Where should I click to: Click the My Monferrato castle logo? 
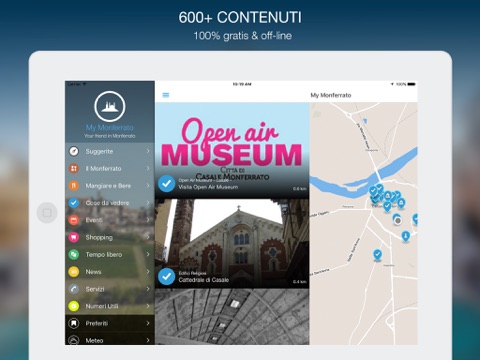[x=110, y=106]
